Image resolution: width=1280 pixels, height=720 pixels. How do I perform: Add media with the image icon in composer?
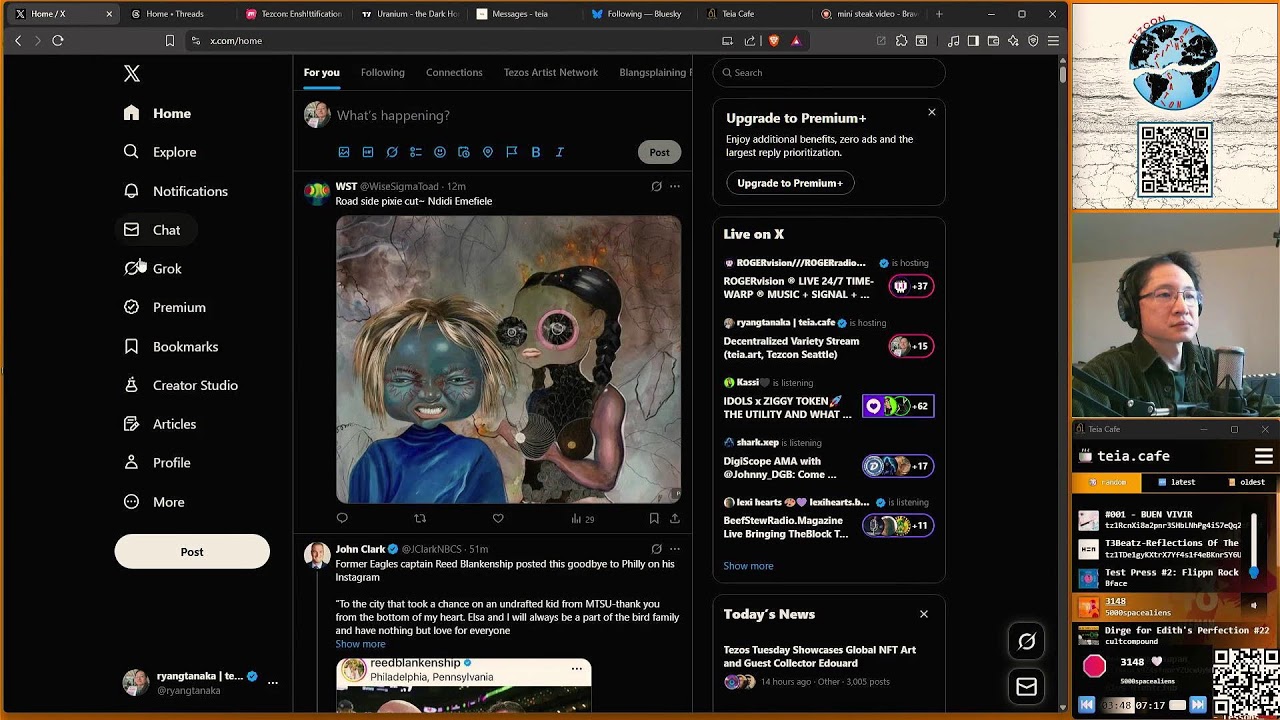coord(344,152)
